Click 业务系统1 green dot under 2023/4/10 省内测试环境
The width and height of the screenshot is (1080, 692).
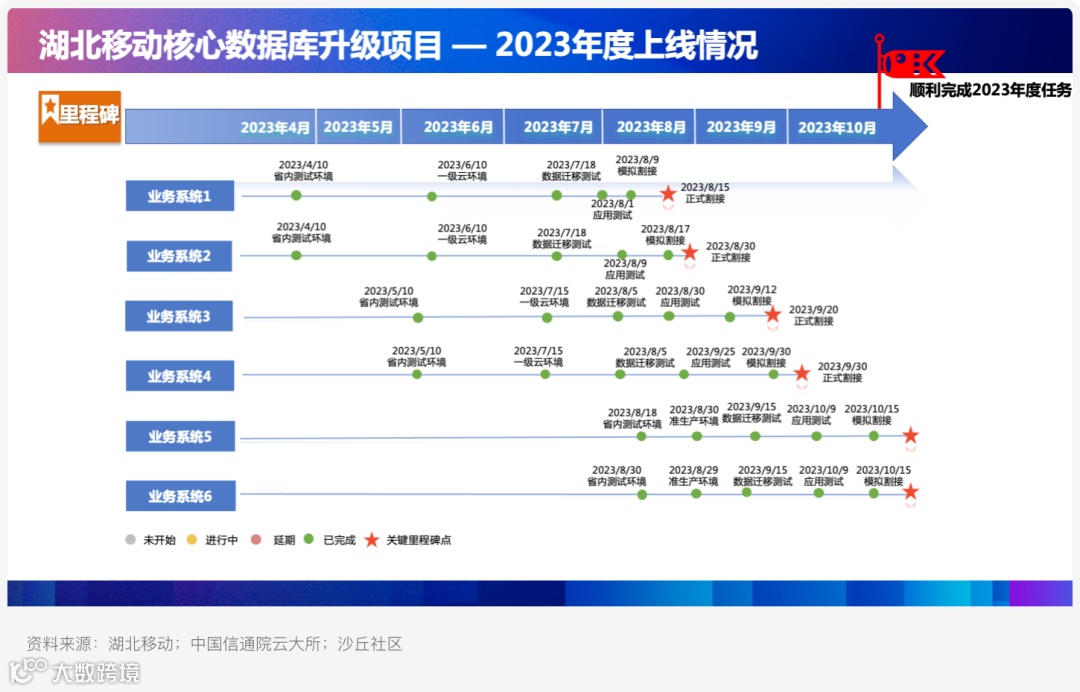point(296,196)
